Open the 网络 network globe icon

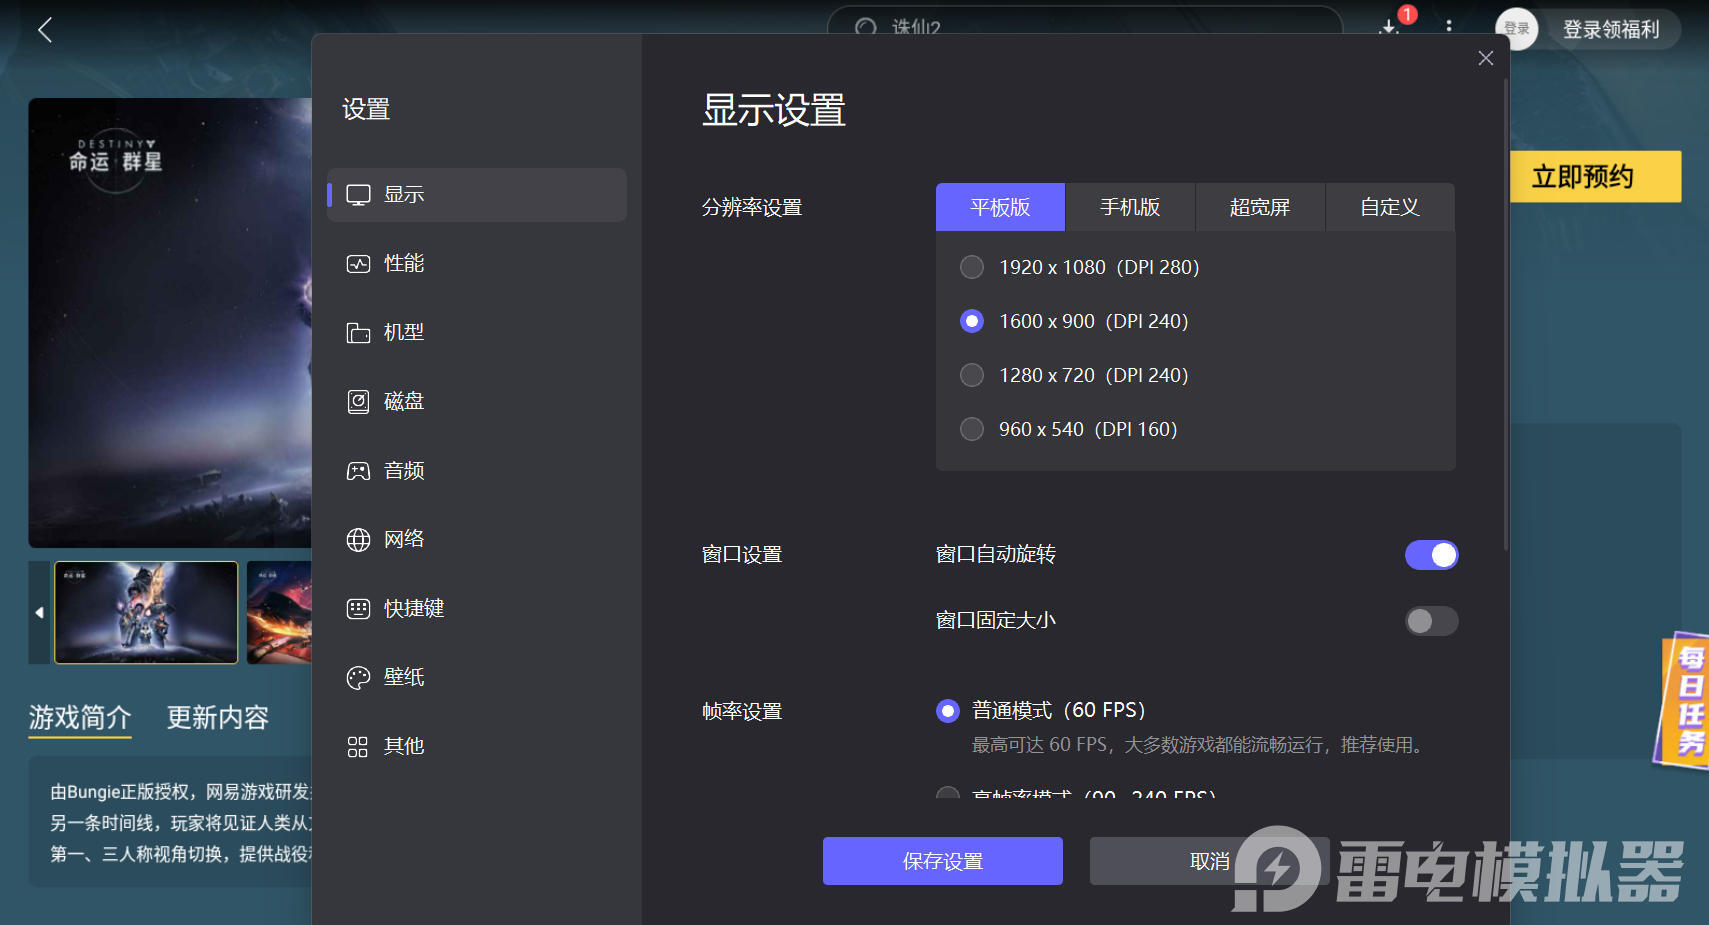(x=358, y=540)
